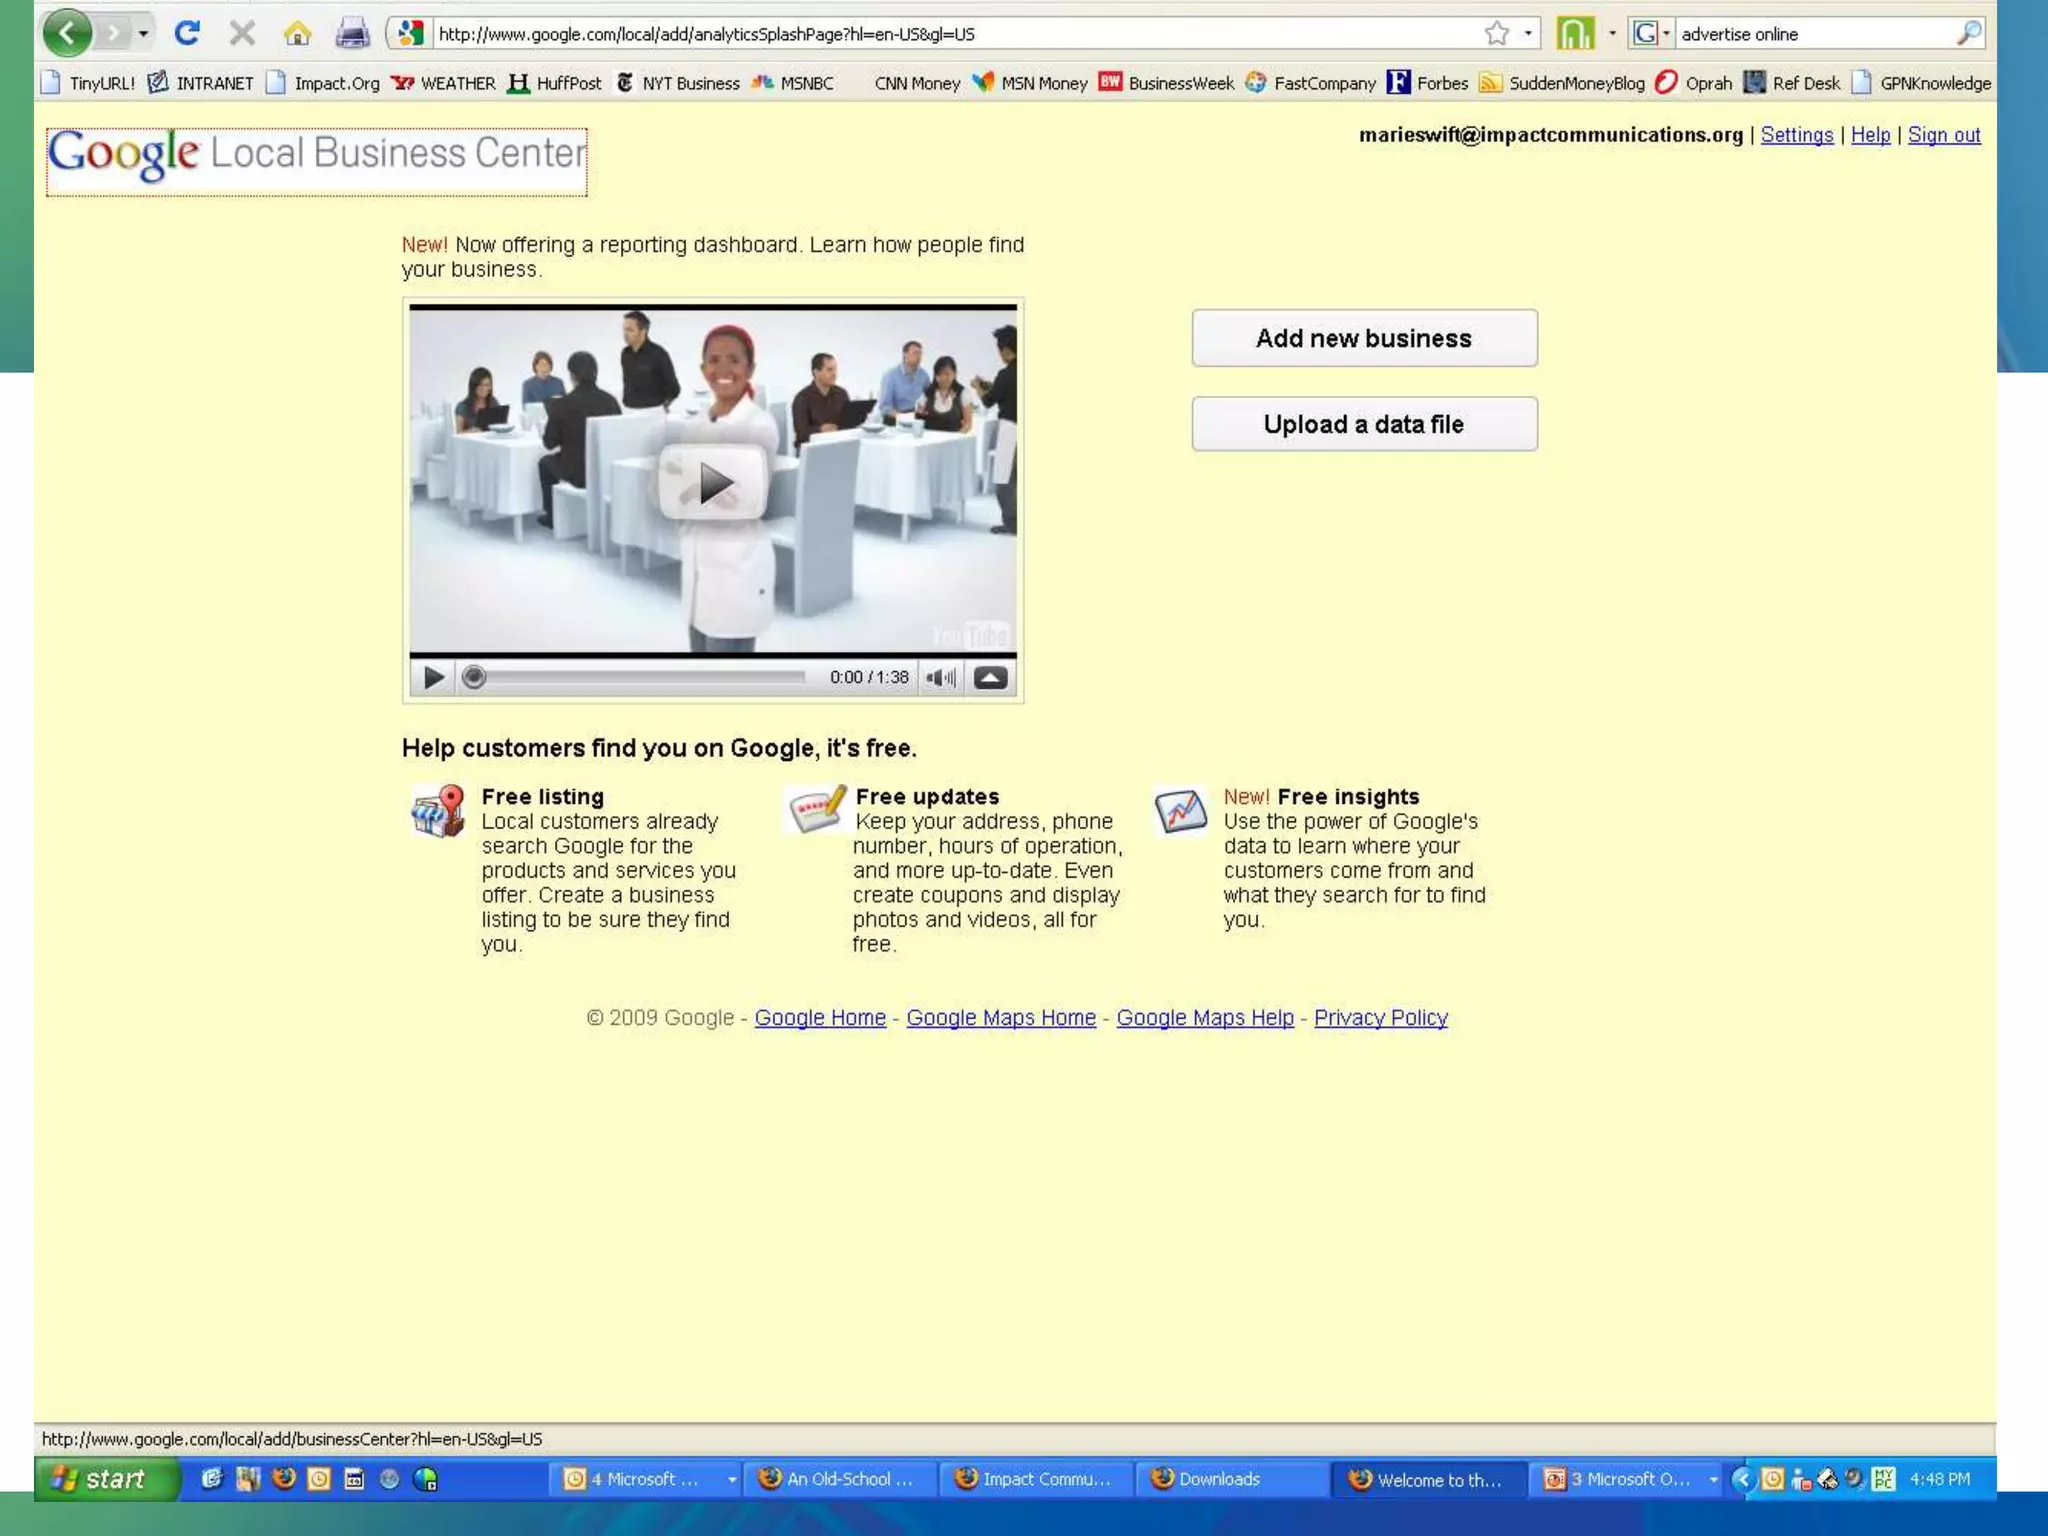The width and height of the screenshot is (2048, 1536).
Task: Reload the page with the Refresh icon
Action: coord(187,34)
